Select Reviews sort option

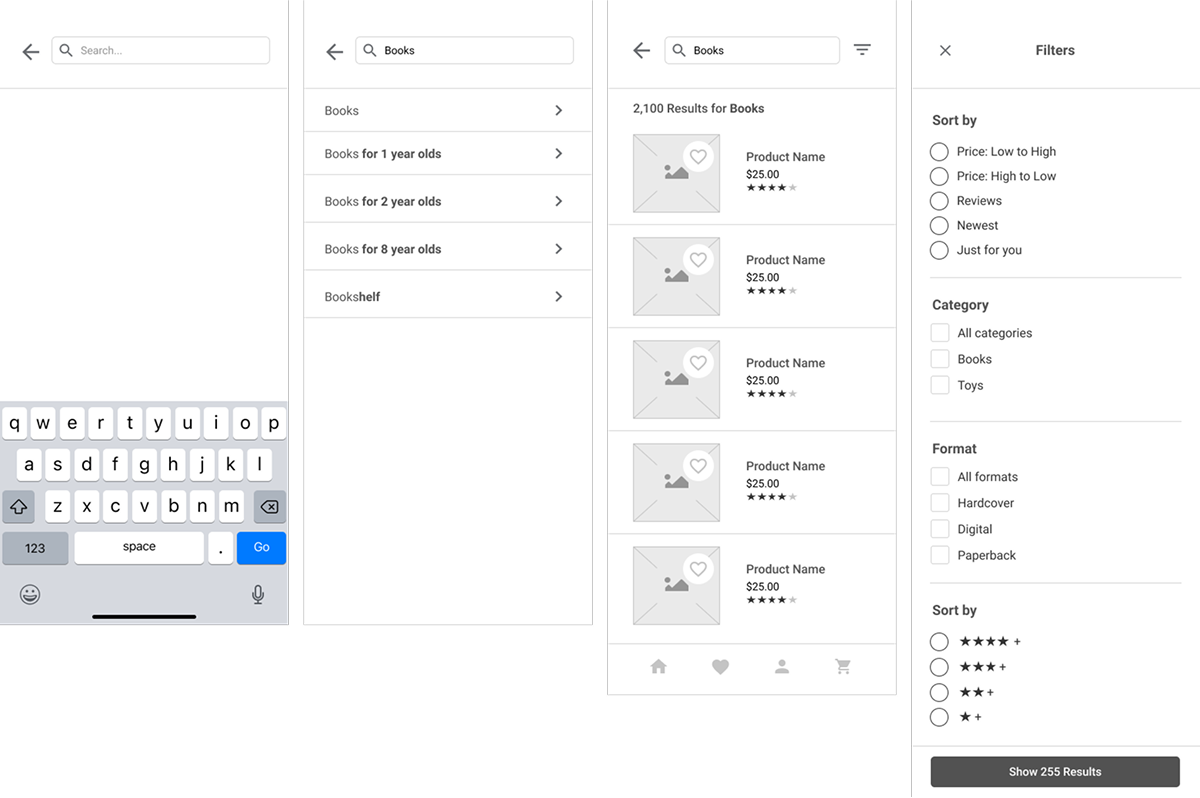pos(939,201)
